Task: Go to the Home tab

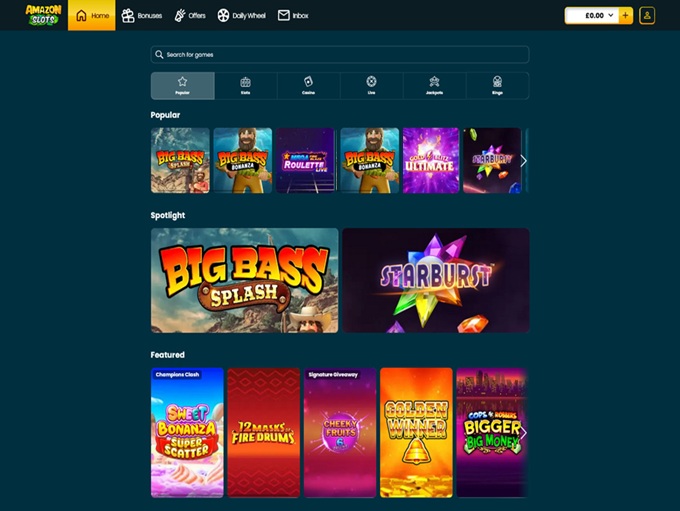Action: click(92, 16)
